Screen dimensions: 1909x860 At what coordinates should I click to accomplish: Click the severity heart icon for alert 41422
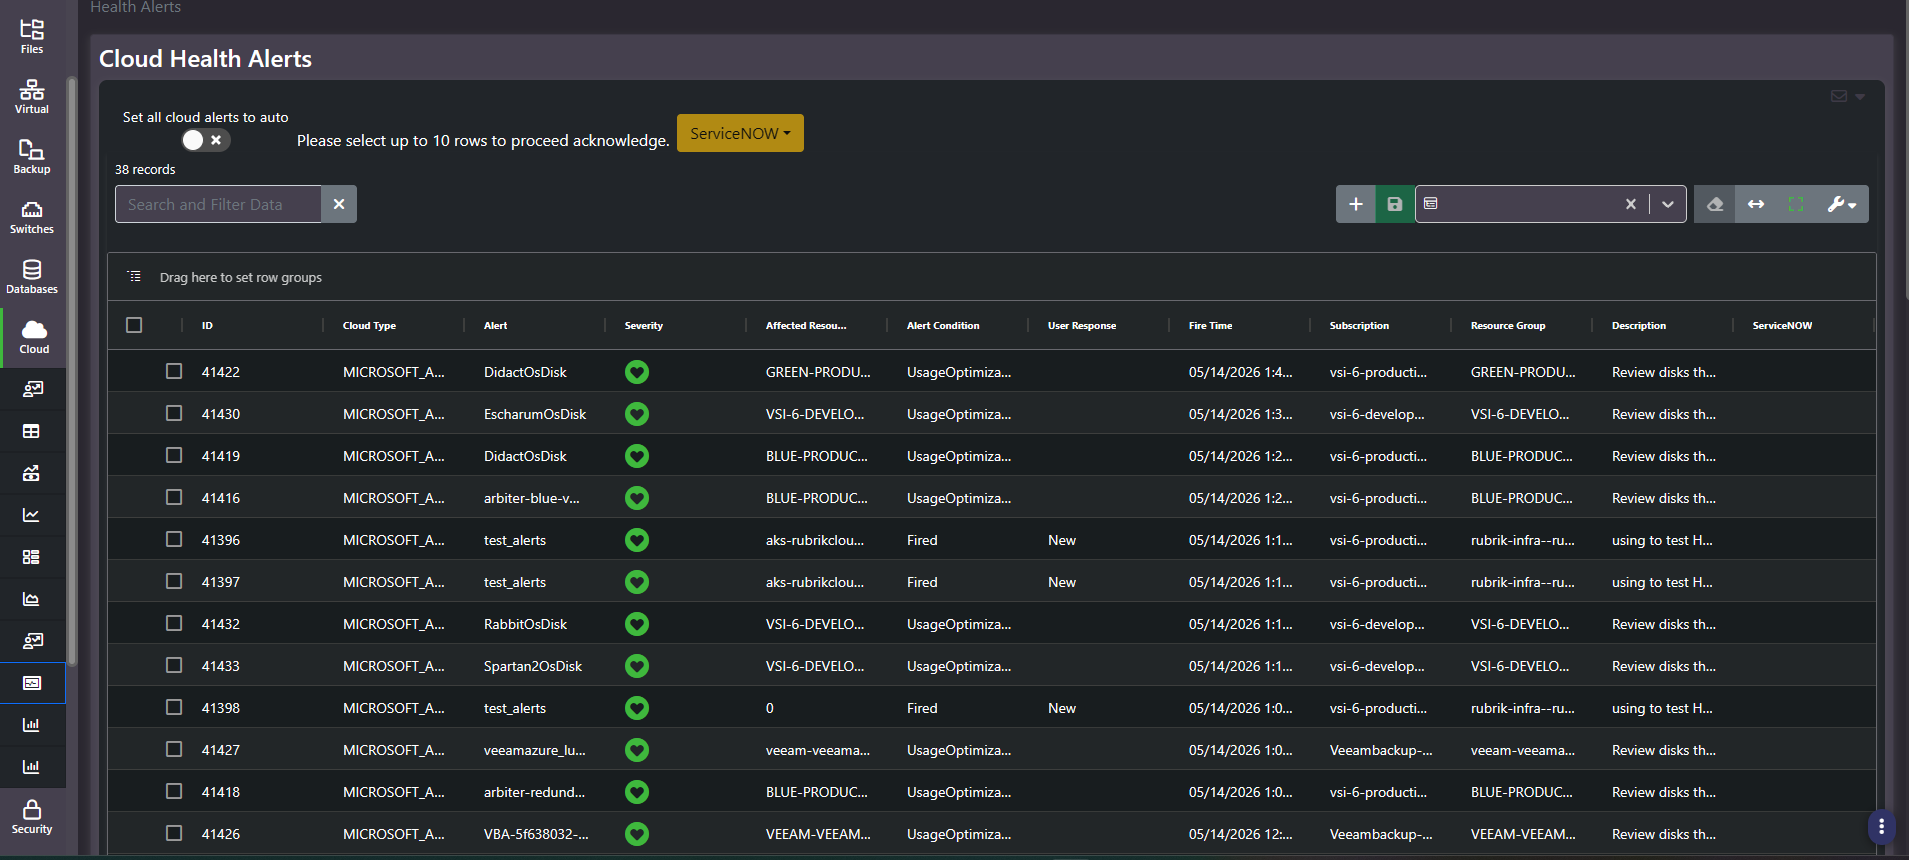(x=637, y=372)
